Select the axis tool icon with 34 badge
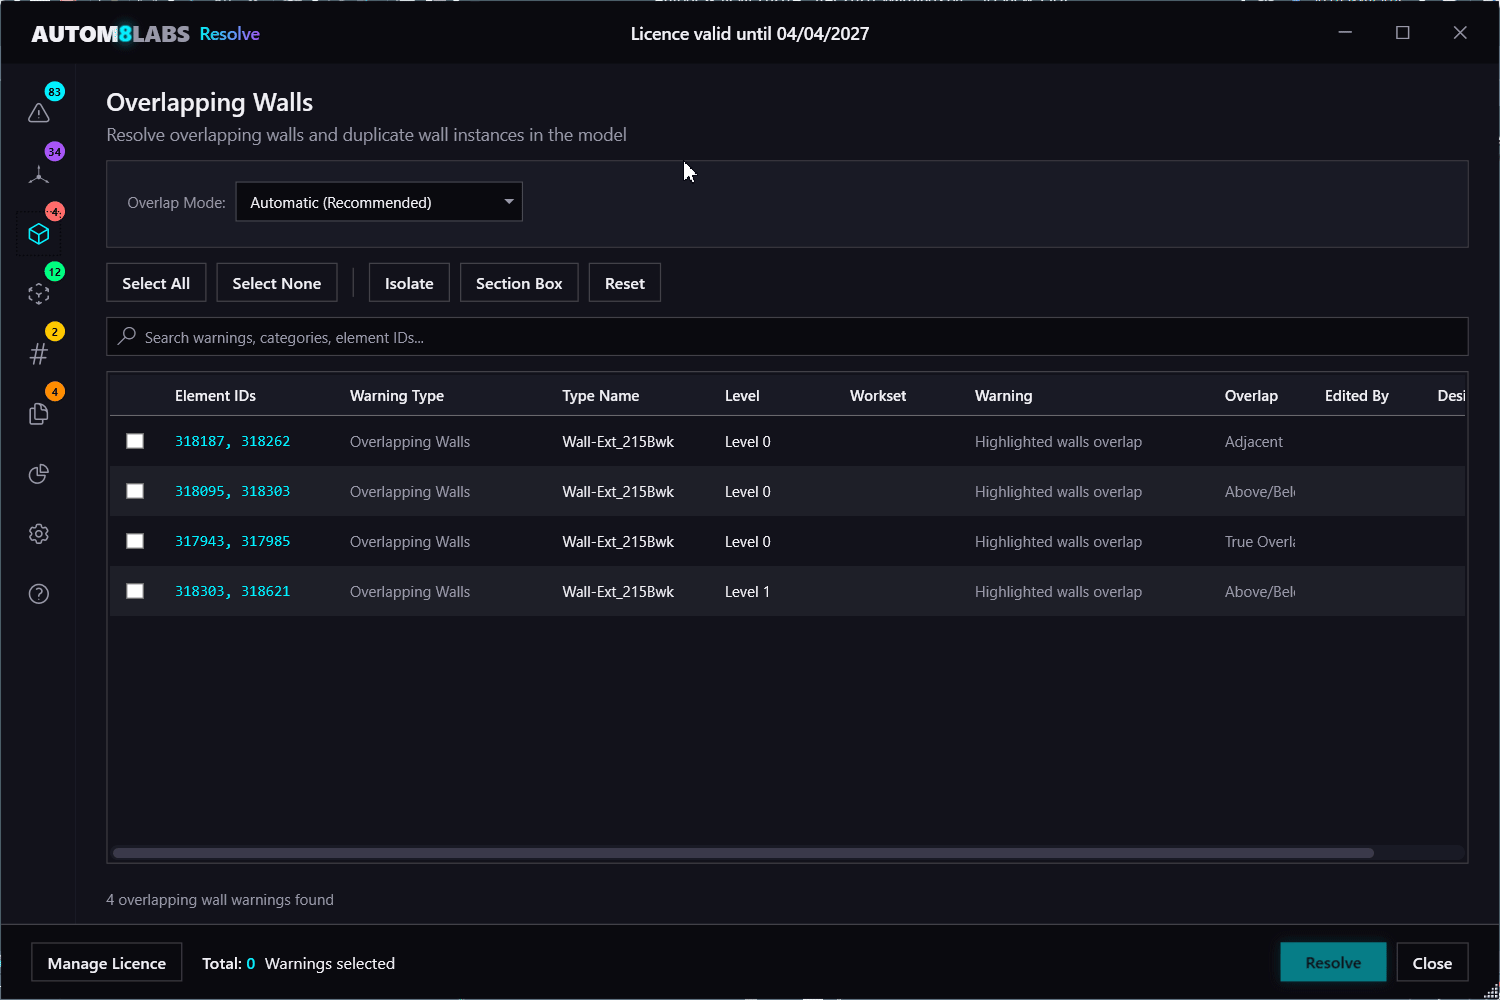 pyautogui.click(x=38, y=173)
